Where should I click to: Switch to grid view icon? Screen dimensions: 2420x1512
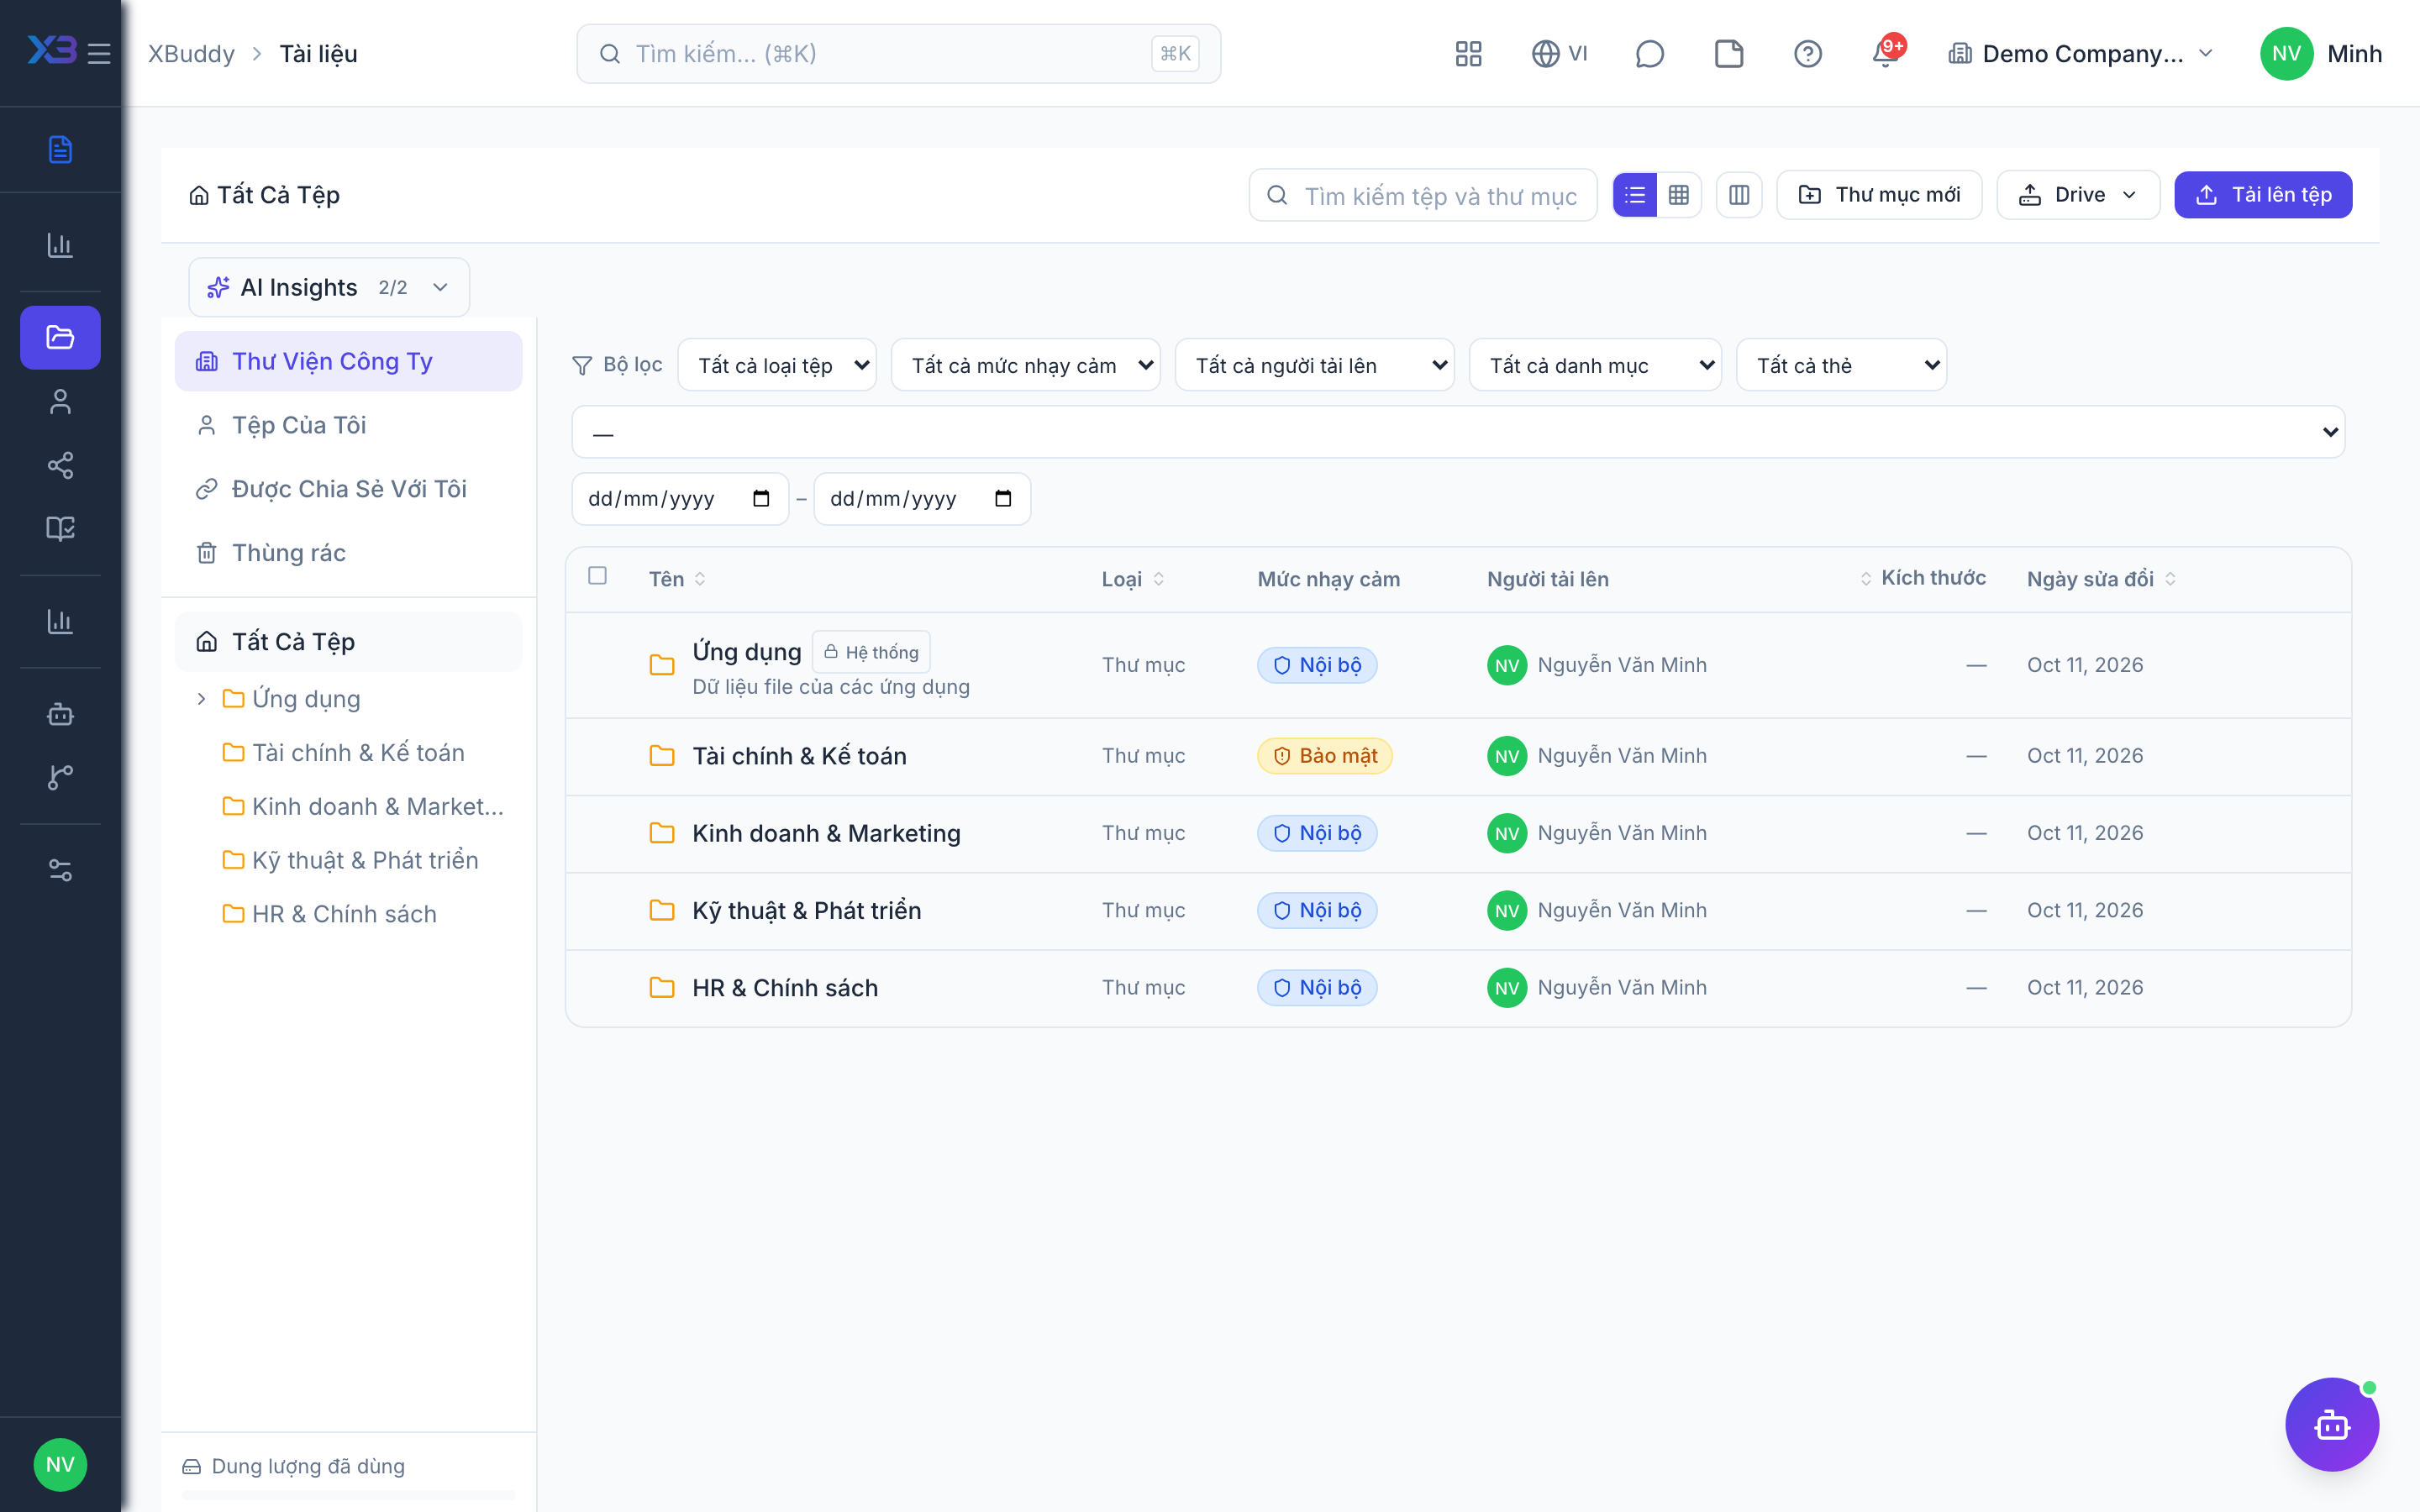point(1679,195)
